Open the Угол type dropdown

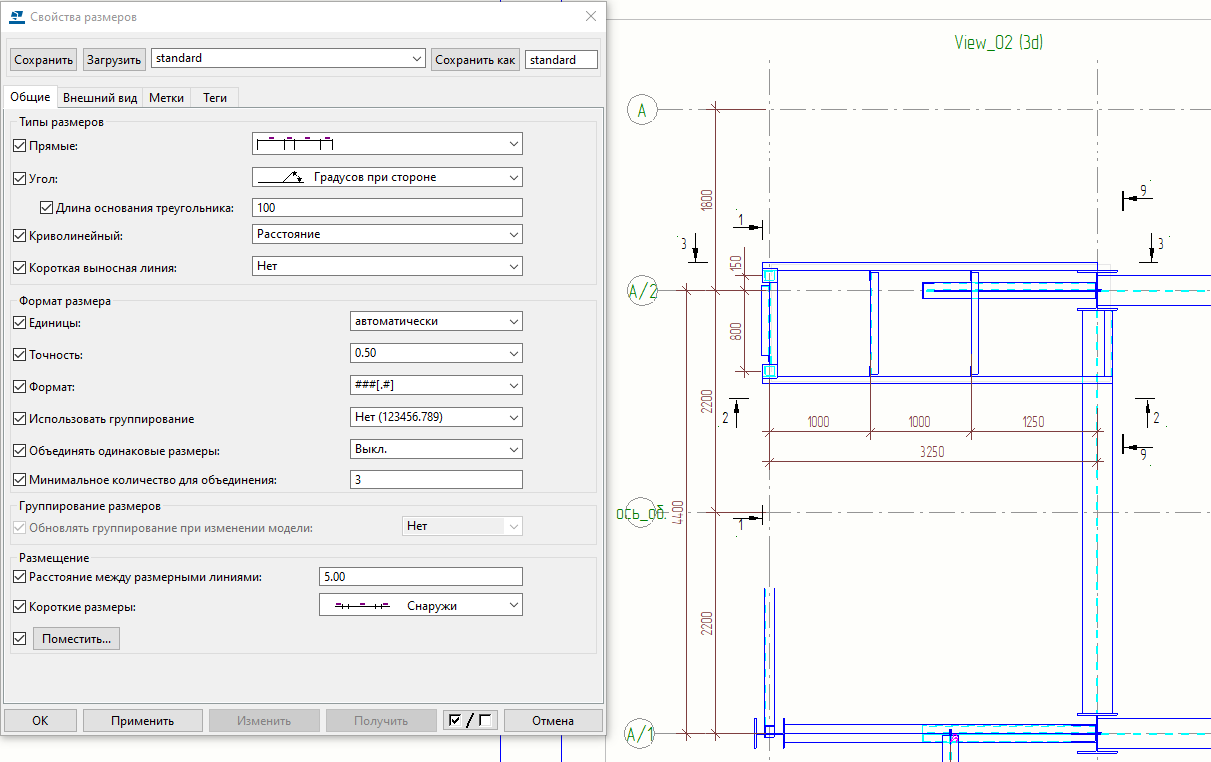tap(387, 177)
